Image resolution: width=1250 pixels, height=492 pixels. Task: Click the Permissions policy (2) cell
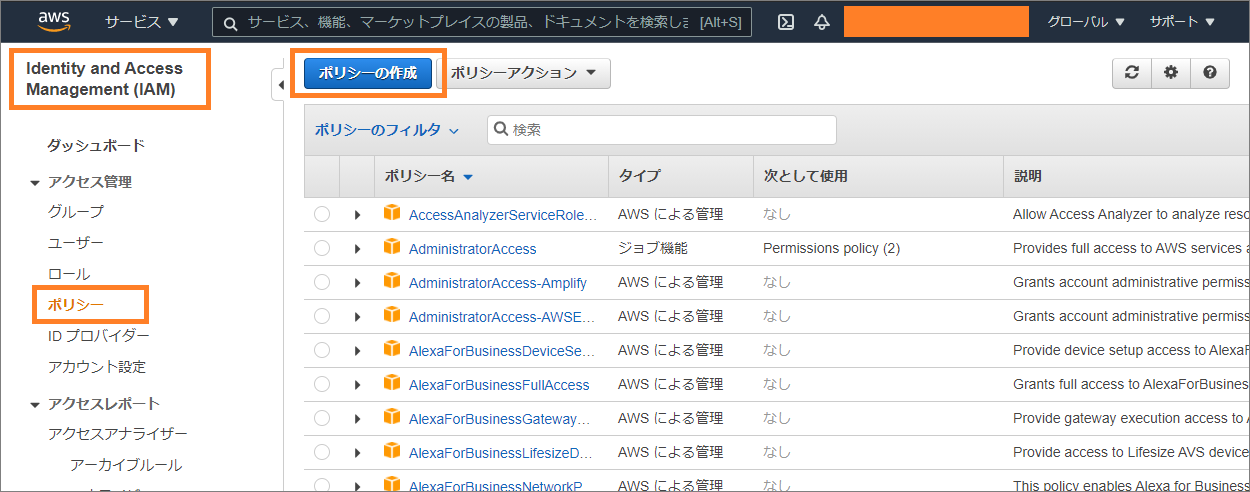pyautogui.click(x=832, y=248)
